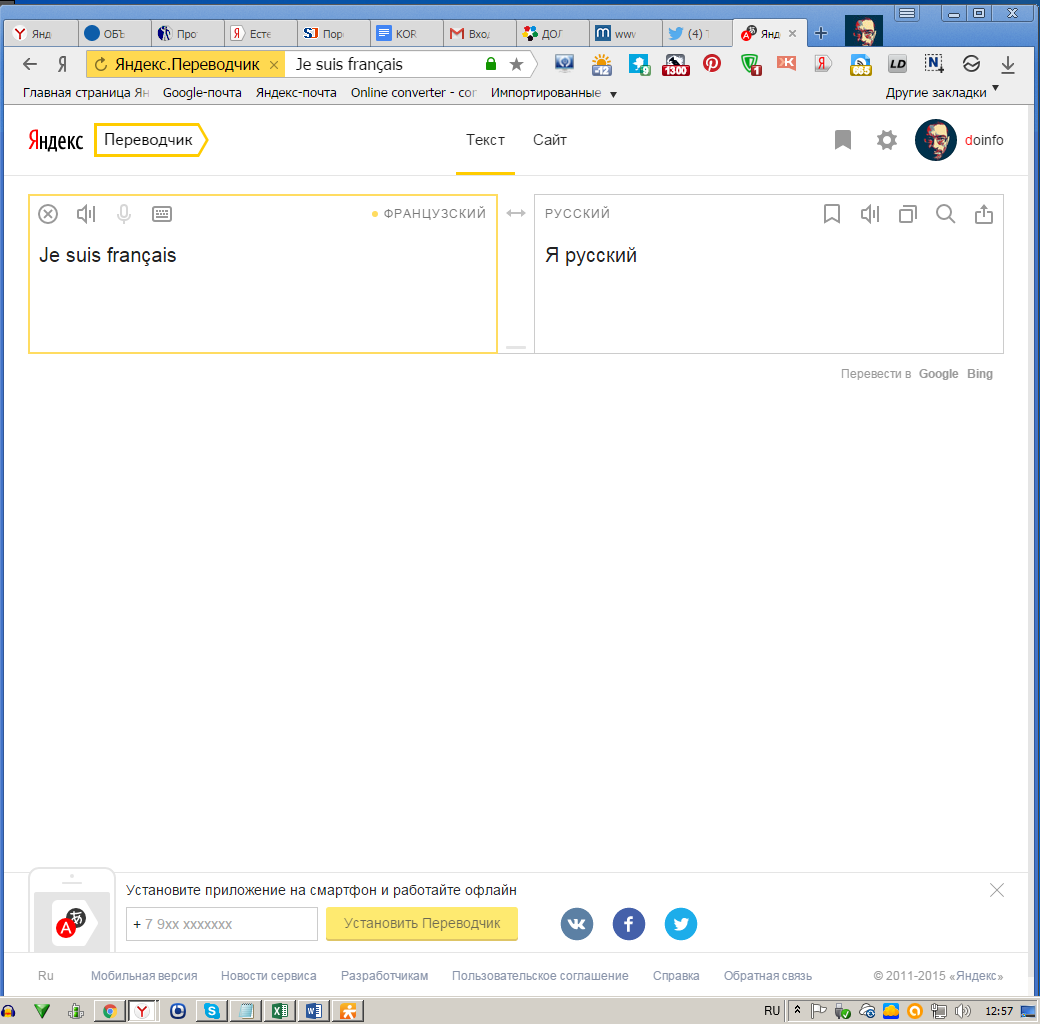Click Установить Переводчик button
The width and height of the screenshot is (1040, 1024).
(422, 923)
